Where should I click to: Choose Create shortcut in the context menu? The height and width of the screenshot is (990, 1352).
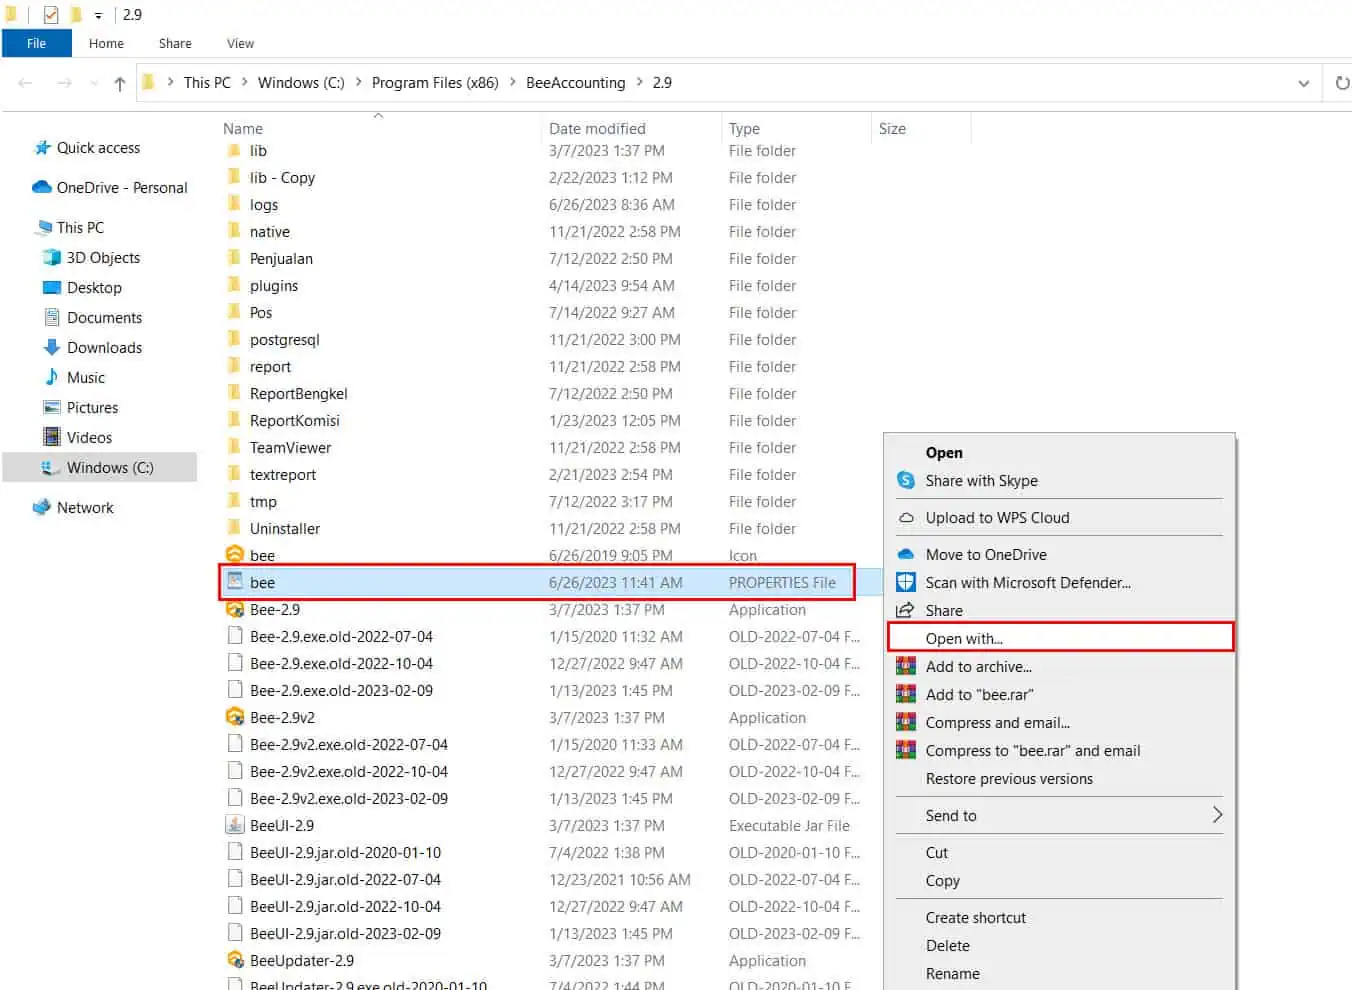[x=976, y=917]
